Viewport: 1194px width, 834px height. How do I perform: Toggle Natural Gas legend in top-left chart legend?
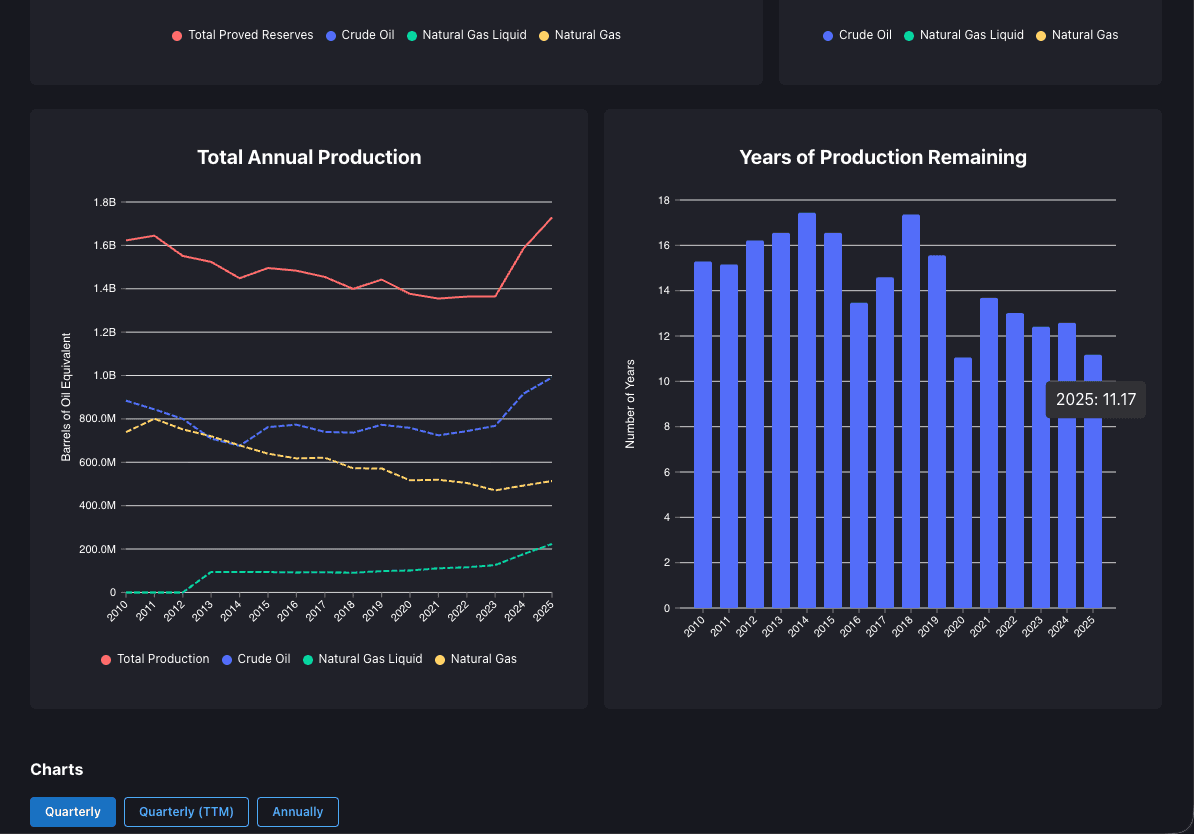[x=579, y=35]
